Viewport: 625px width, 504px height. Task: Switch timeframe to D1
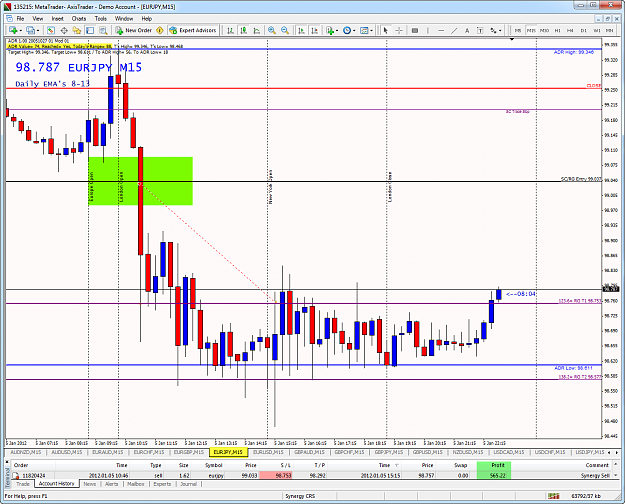click(x=584, y=30)
